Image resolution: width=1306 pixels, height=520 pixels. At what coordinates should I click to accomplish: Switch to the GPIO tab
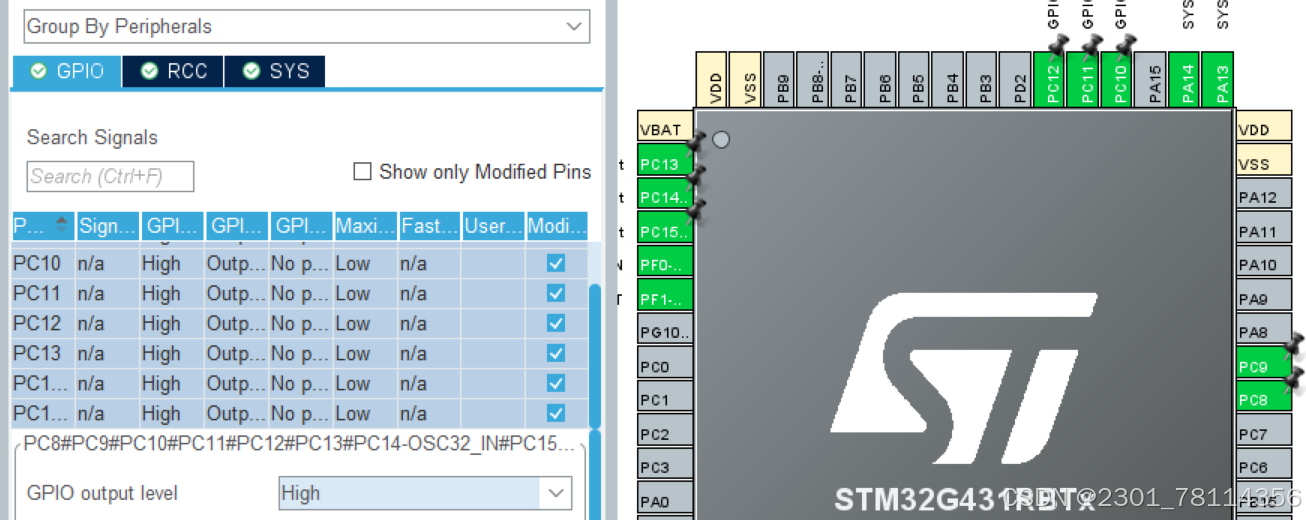point(67,71)
